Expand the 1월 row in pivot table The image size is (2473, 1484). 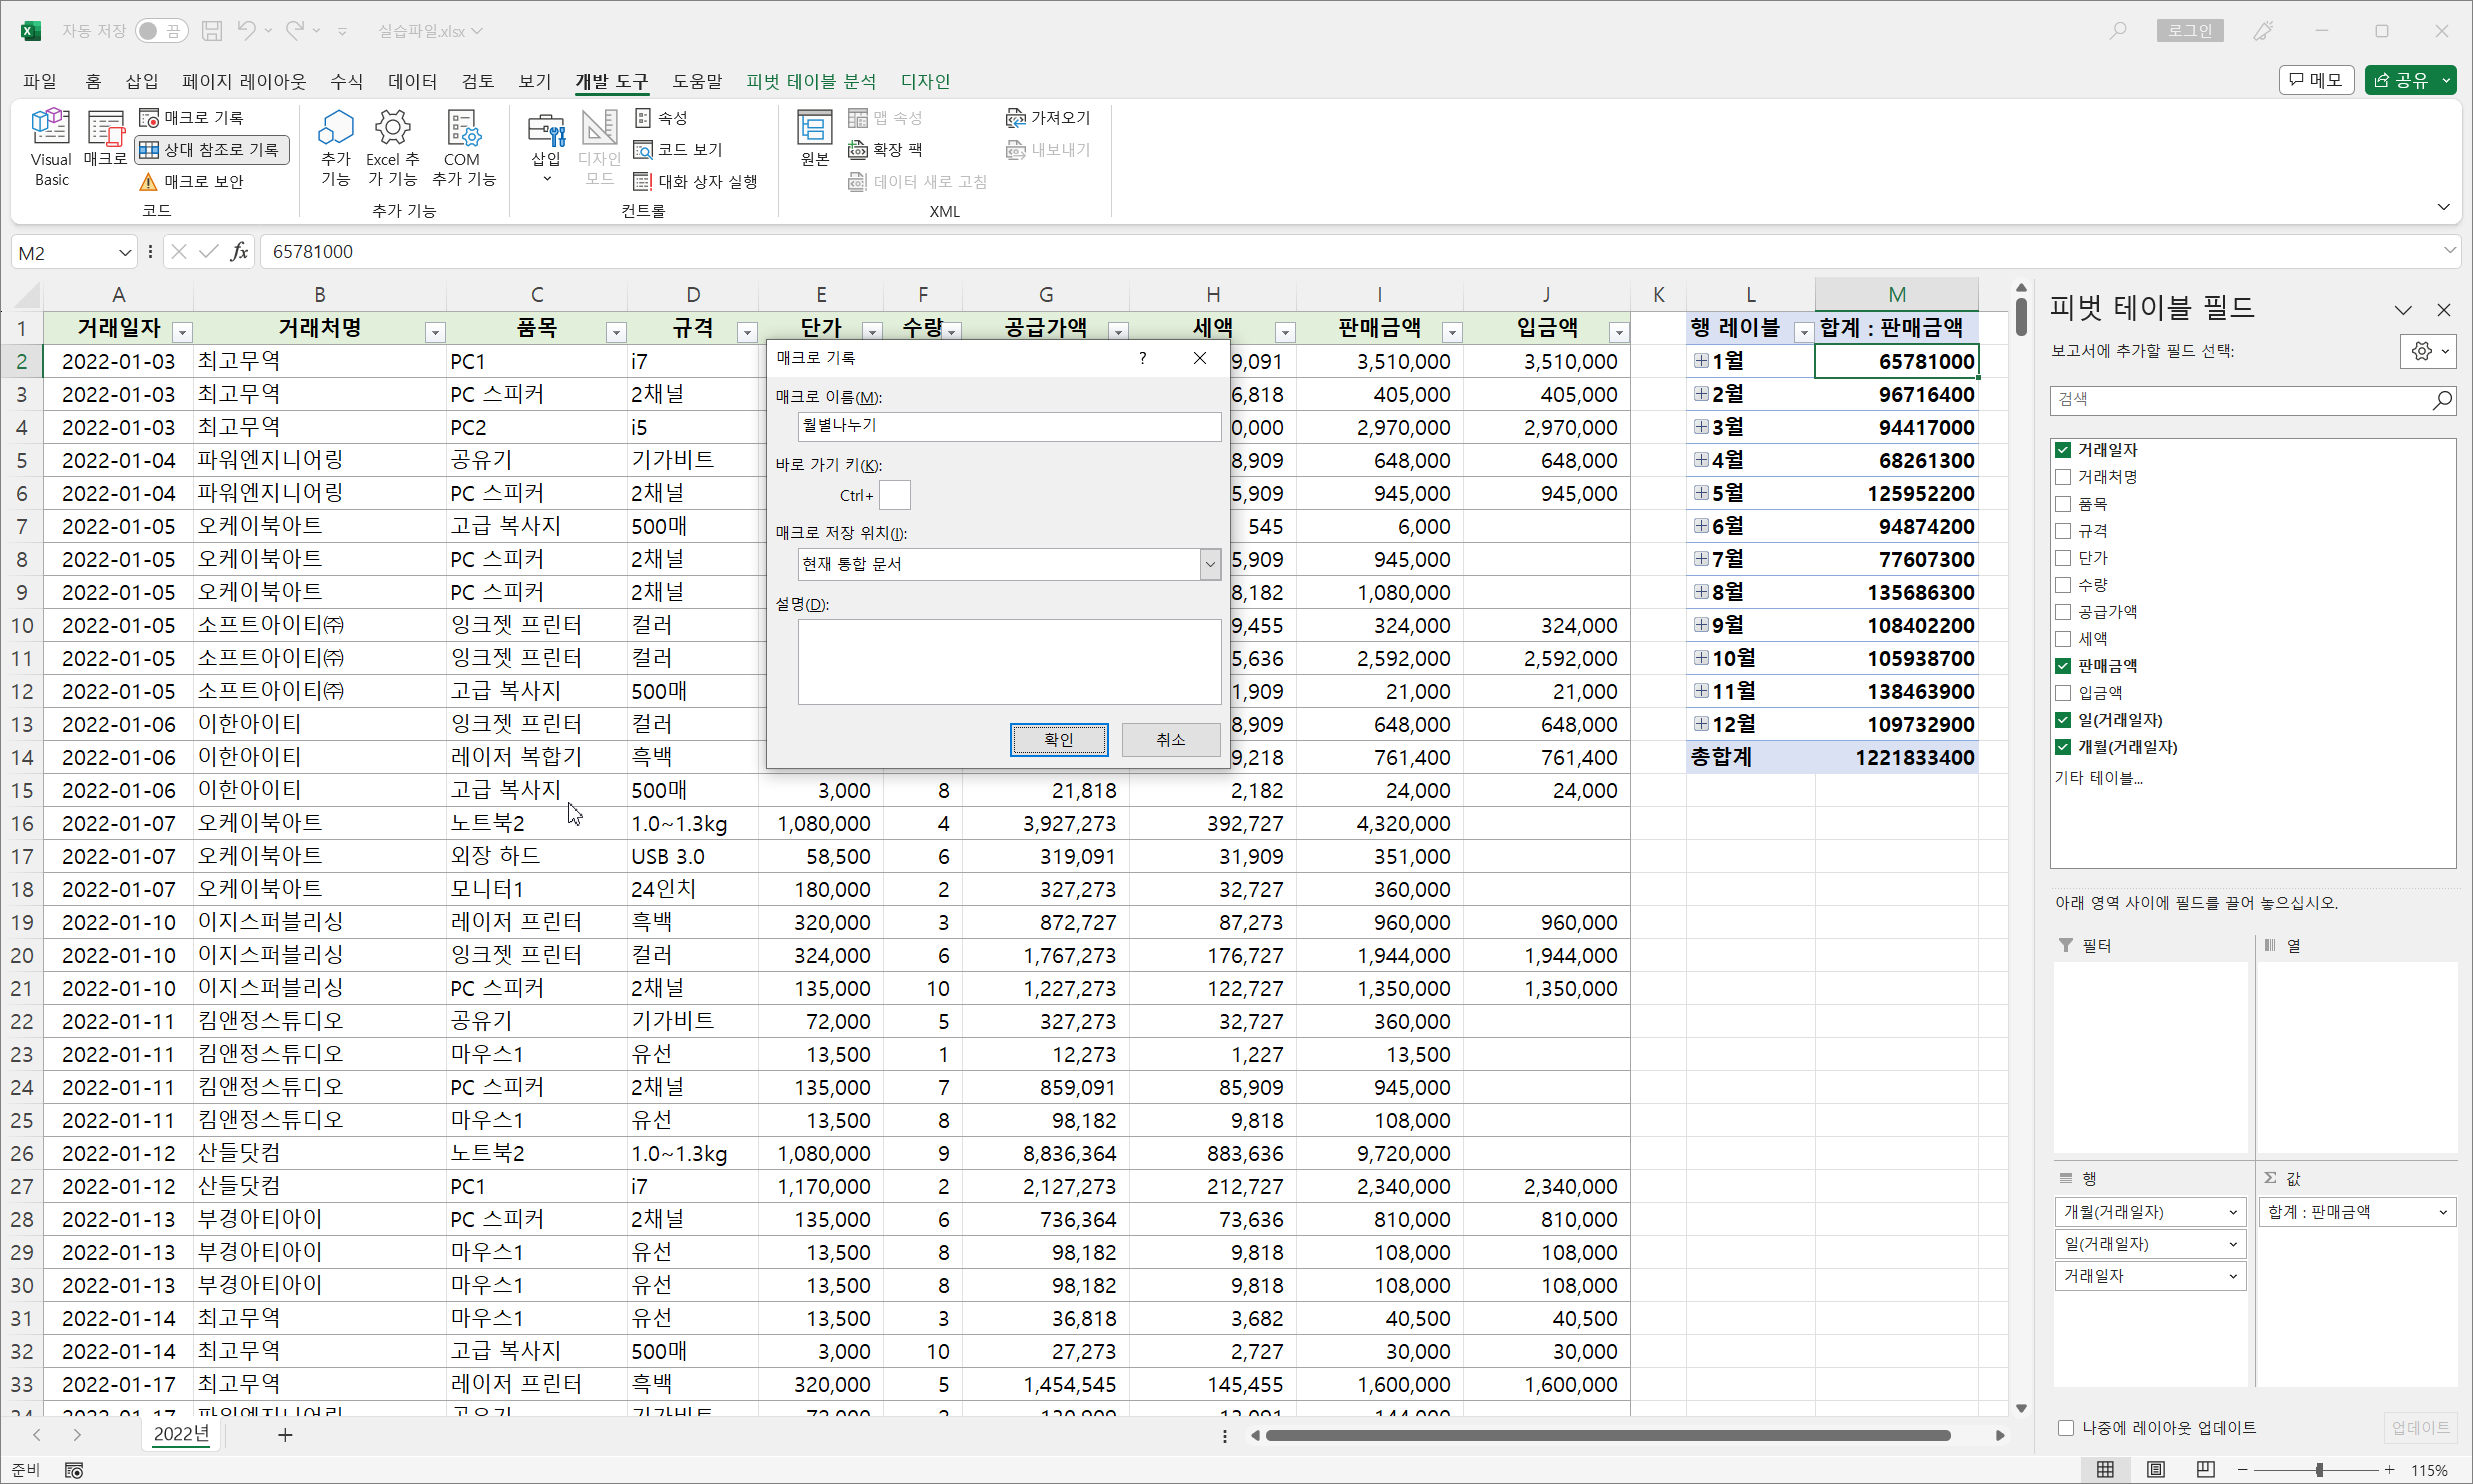(1701, 361)
